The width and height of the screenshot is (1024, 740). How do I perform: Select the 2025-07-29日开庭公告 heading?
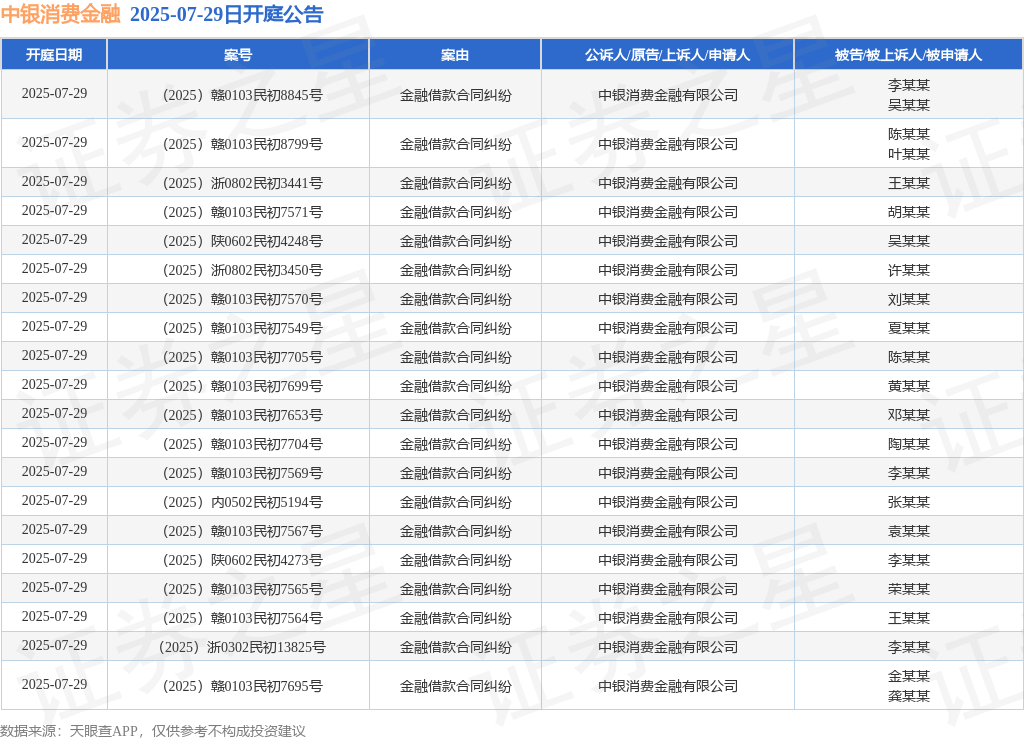(227, 14)
